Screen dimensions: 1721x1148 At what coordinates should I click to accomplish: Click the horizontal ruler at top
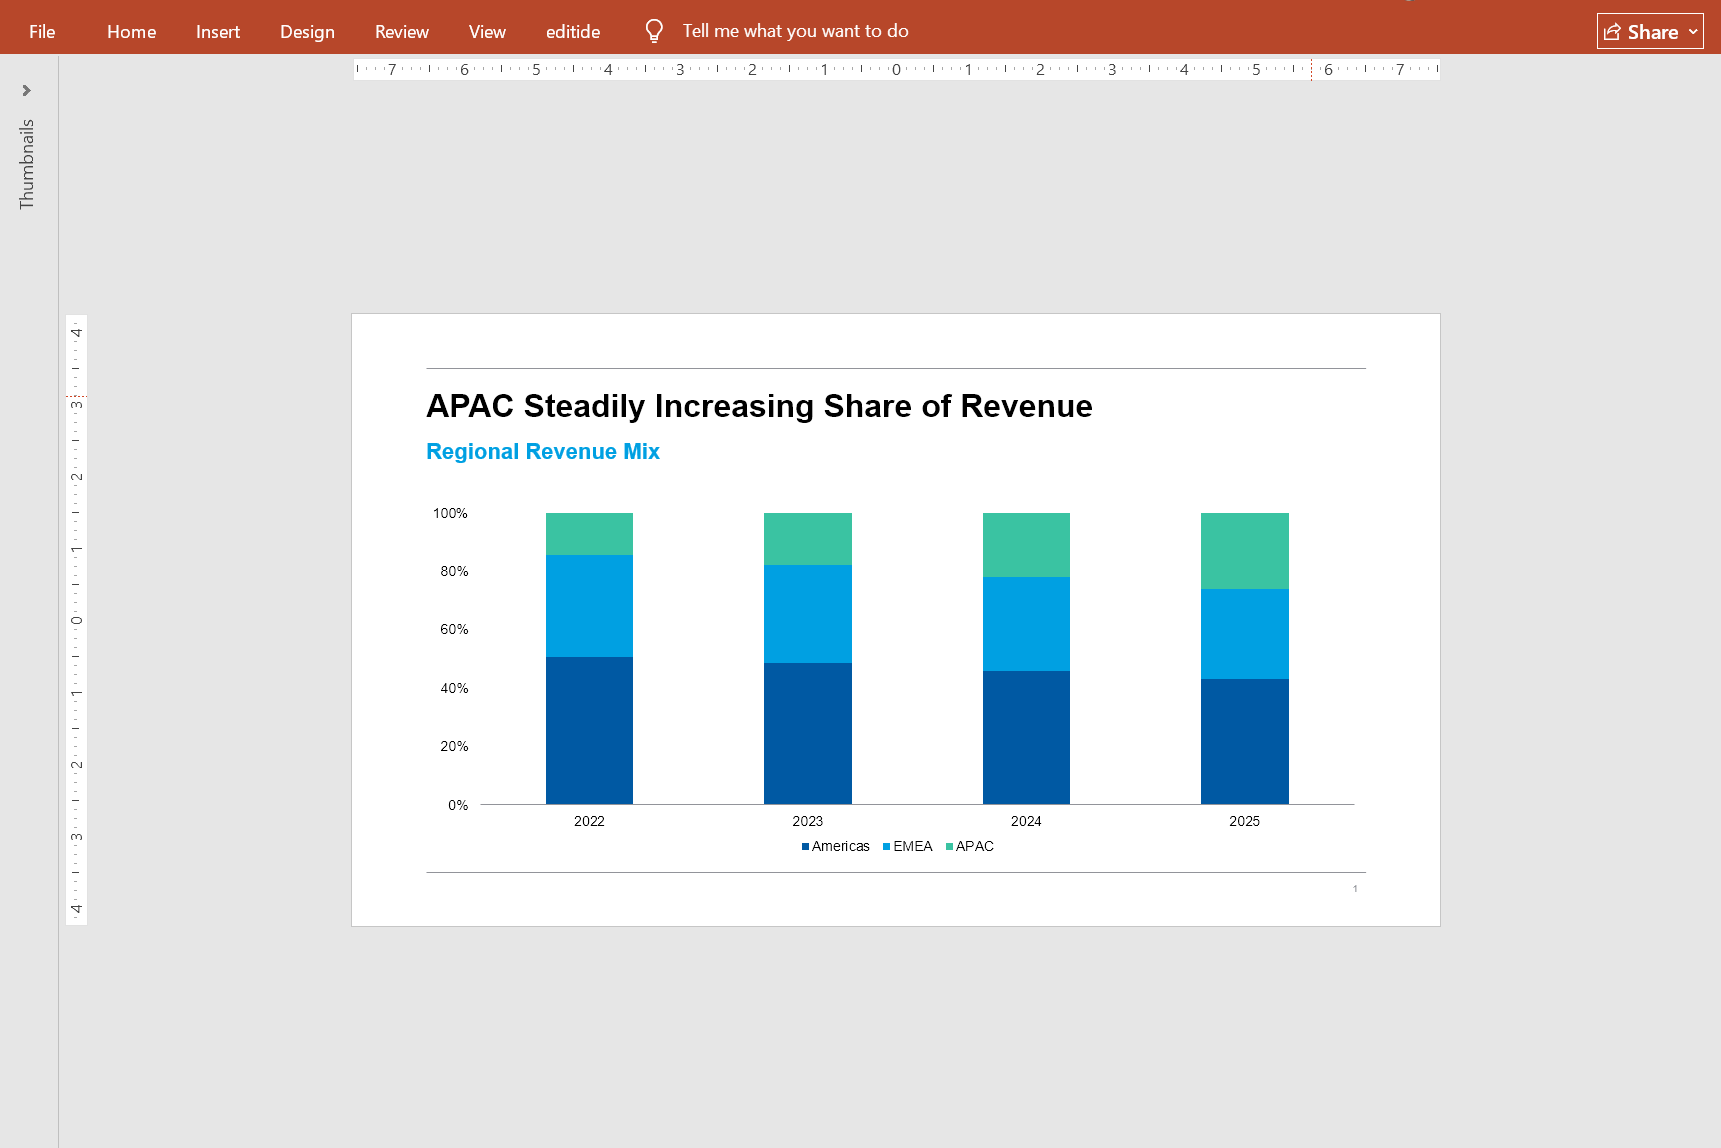[896, 69]
